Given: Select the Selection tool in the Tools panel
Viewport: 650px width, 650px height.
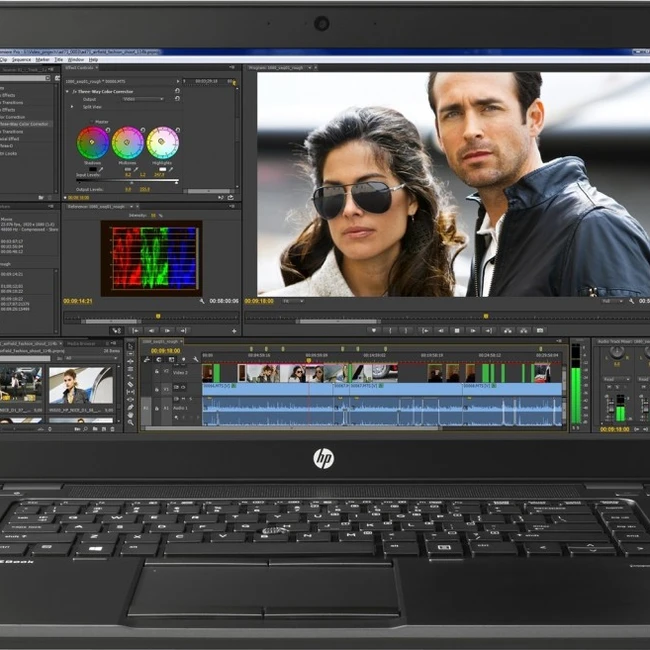Looking at the screenshot, I should 131,346.
